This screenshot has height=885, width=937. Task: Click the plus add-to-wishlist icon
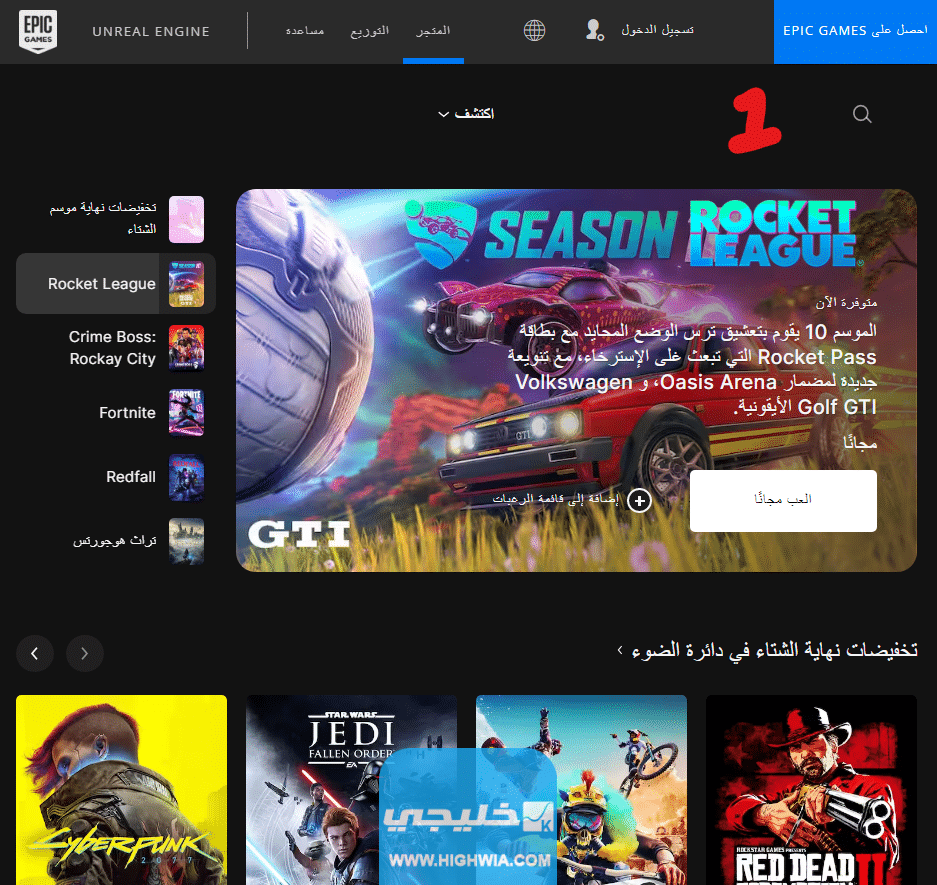tap(639, 501)
